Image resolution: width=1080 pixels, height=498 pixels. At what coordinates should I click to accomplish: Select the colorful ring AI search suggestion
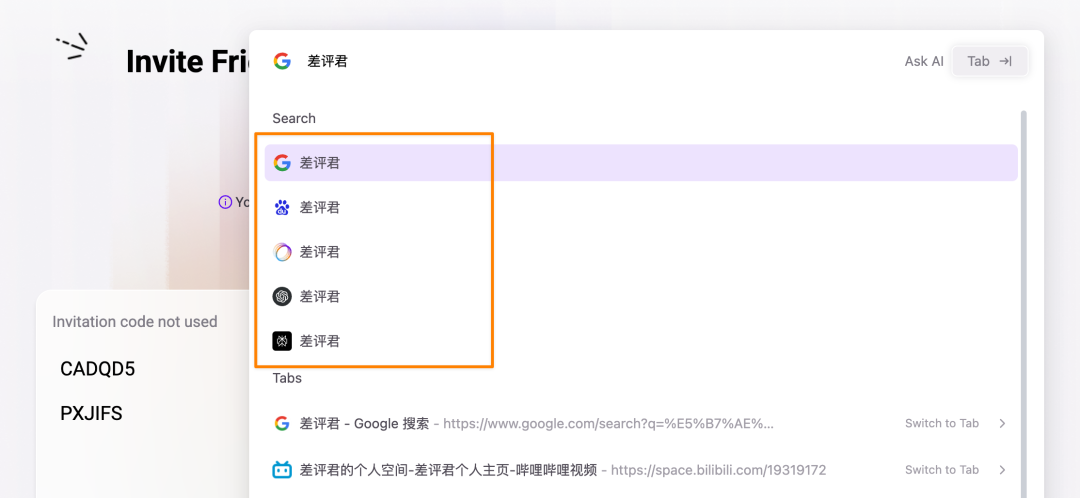coord(641,252)
